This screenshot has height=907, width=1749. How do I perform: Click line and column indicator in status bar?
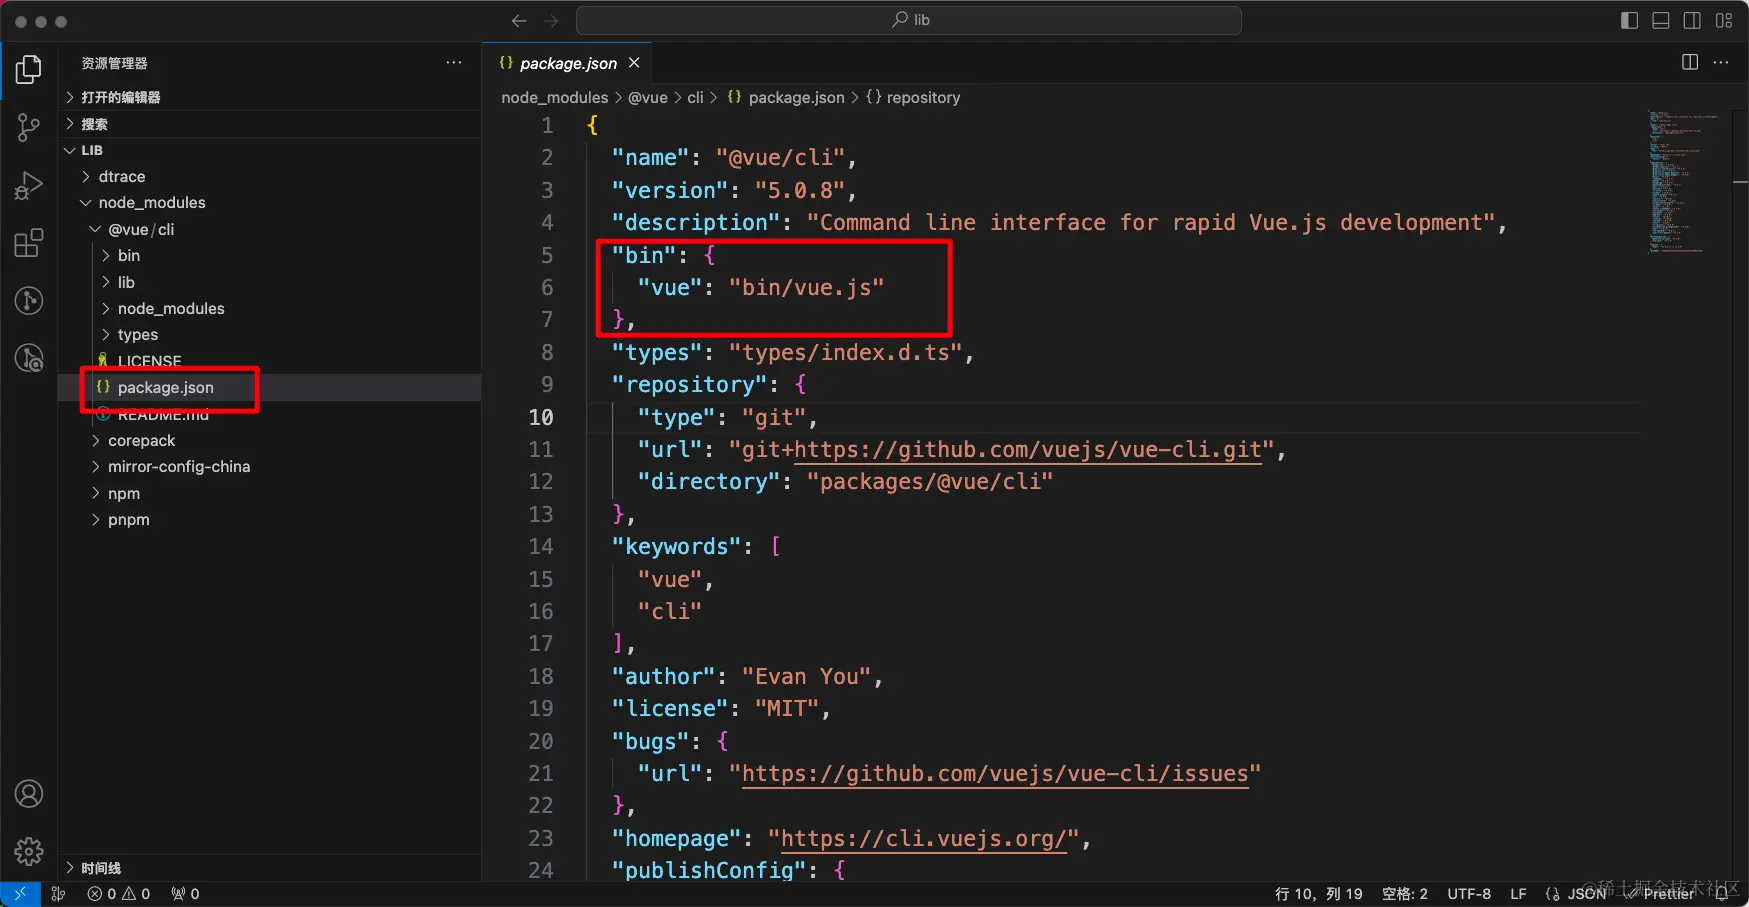1318,894
